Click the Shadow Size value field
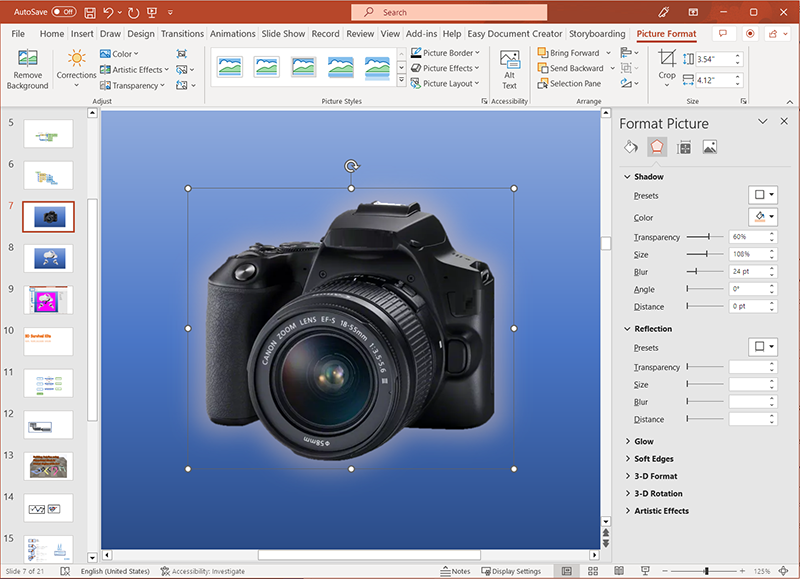 (x=748, y=254)
